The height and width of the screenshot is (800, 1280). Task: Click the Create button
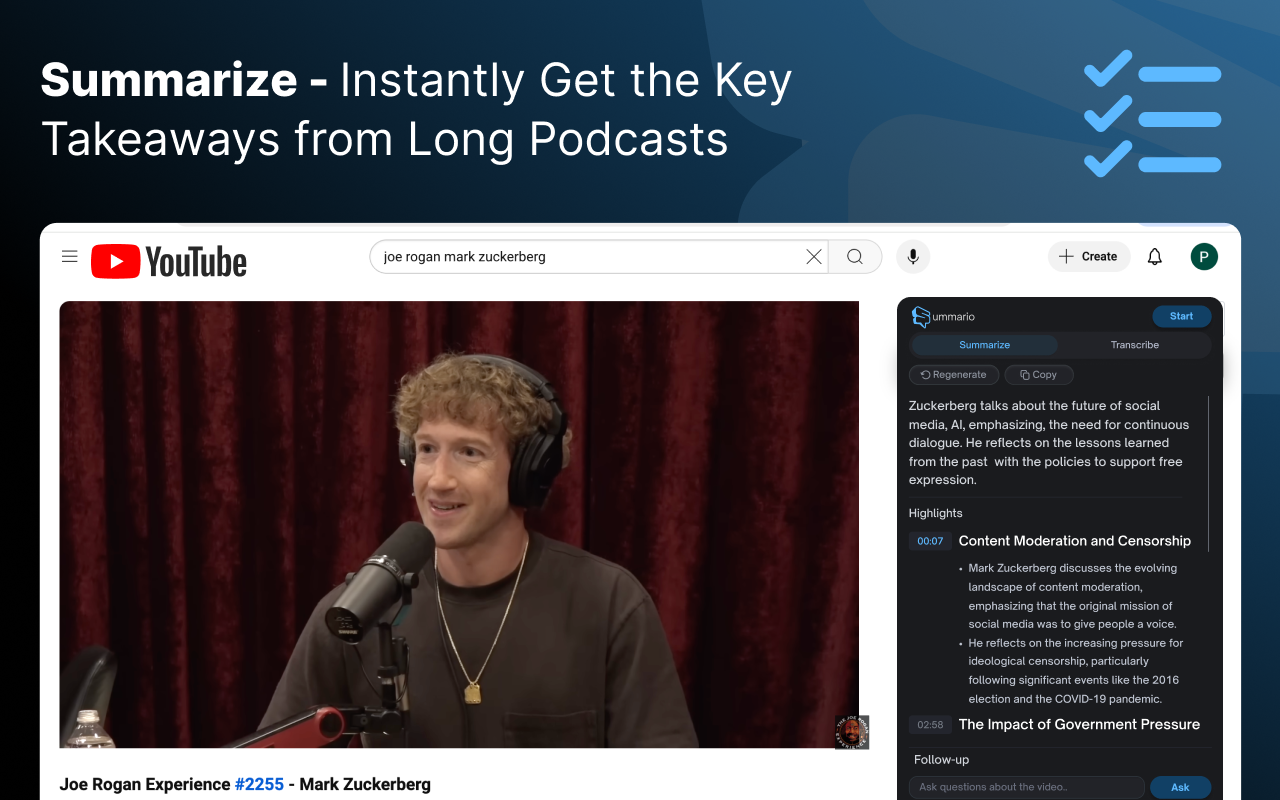1089,257
